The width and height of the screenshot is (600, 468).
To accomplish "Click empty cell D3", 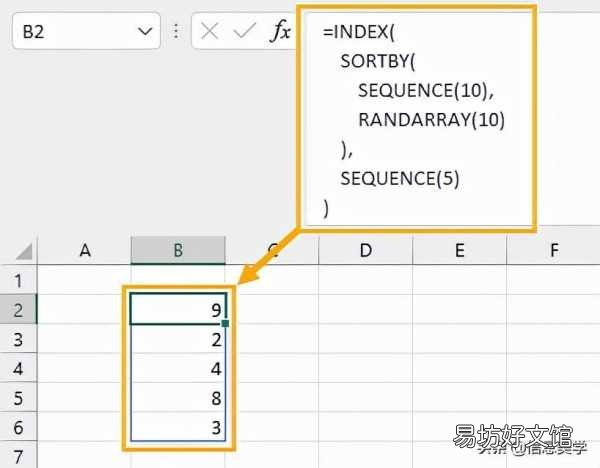I will tap(365, 339).
